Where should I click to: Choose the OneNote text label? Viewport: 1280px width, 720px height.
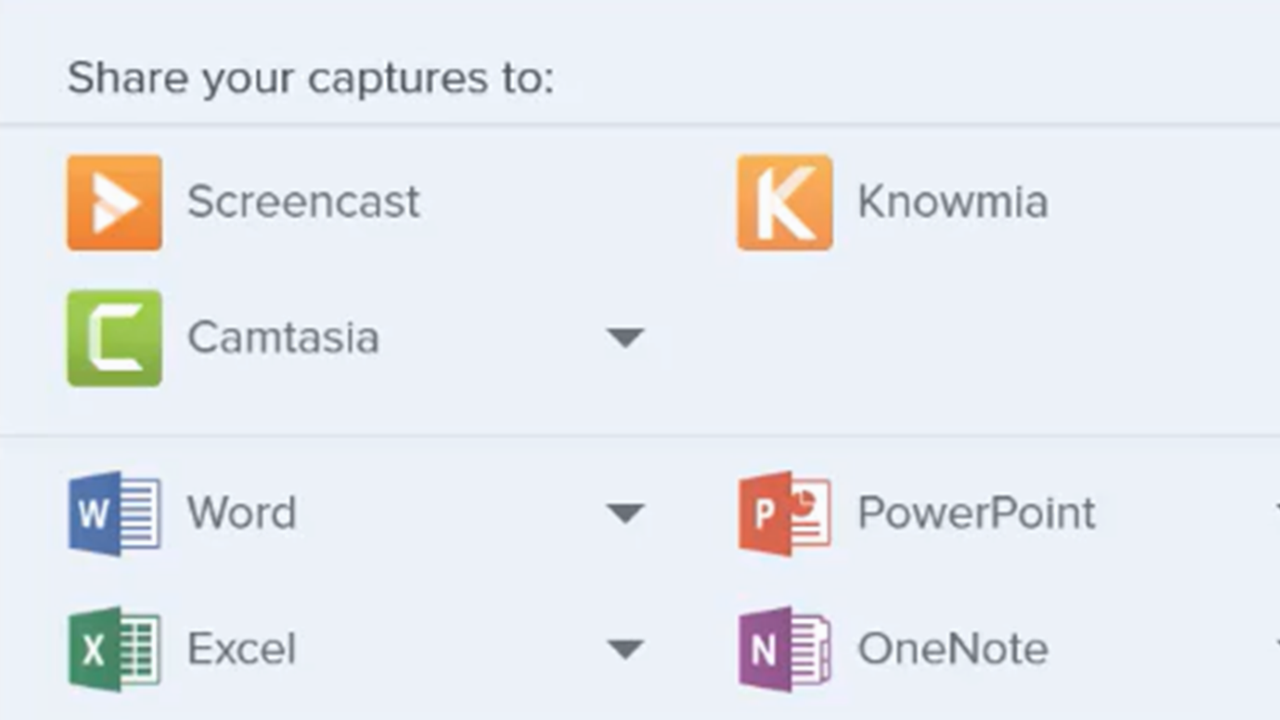click(952, 650)
